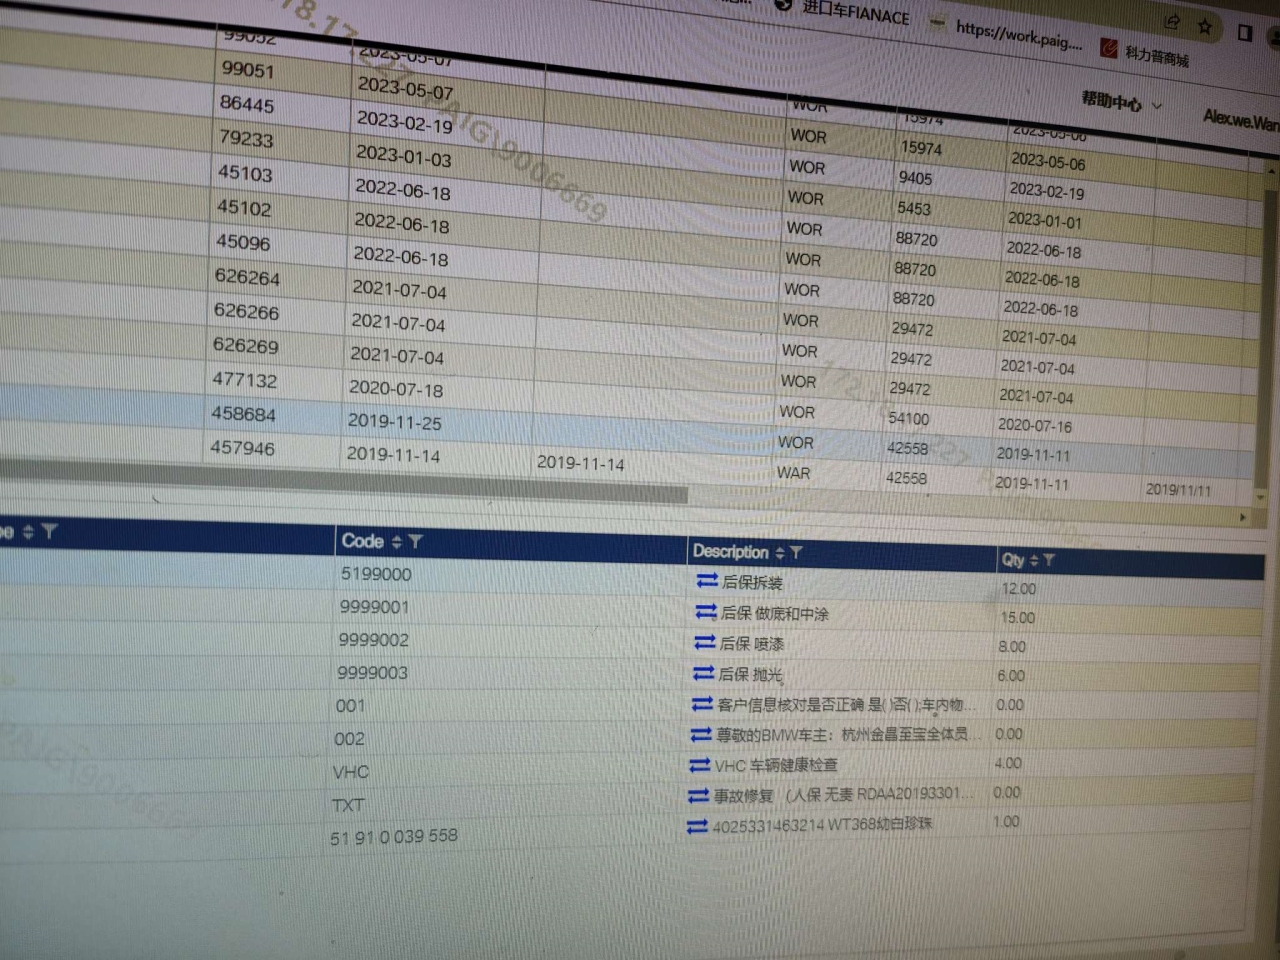
Task: Click the date cell 2023-01-03
Action: tap(403, 156)
